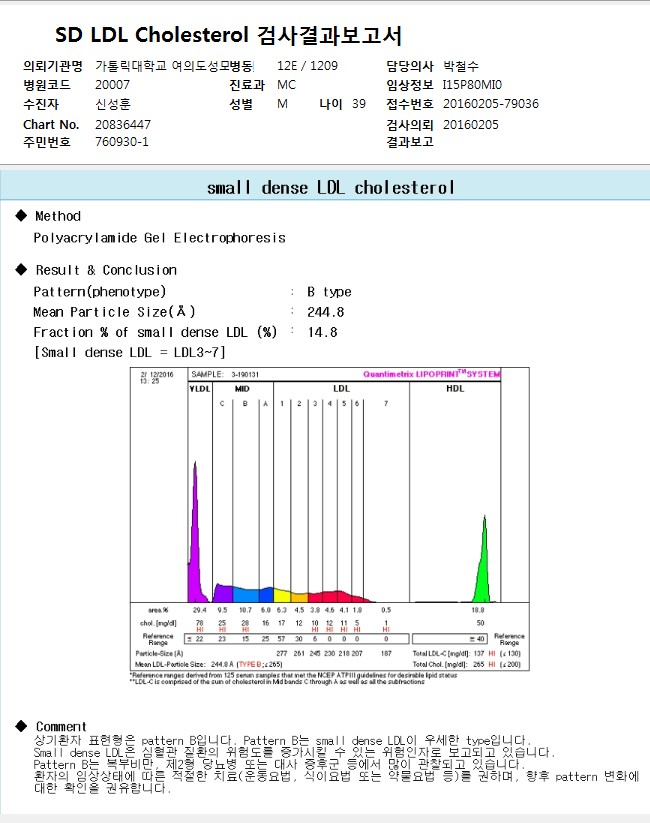
Task: Click the 'Comment' heading
Action: (61, 726)
